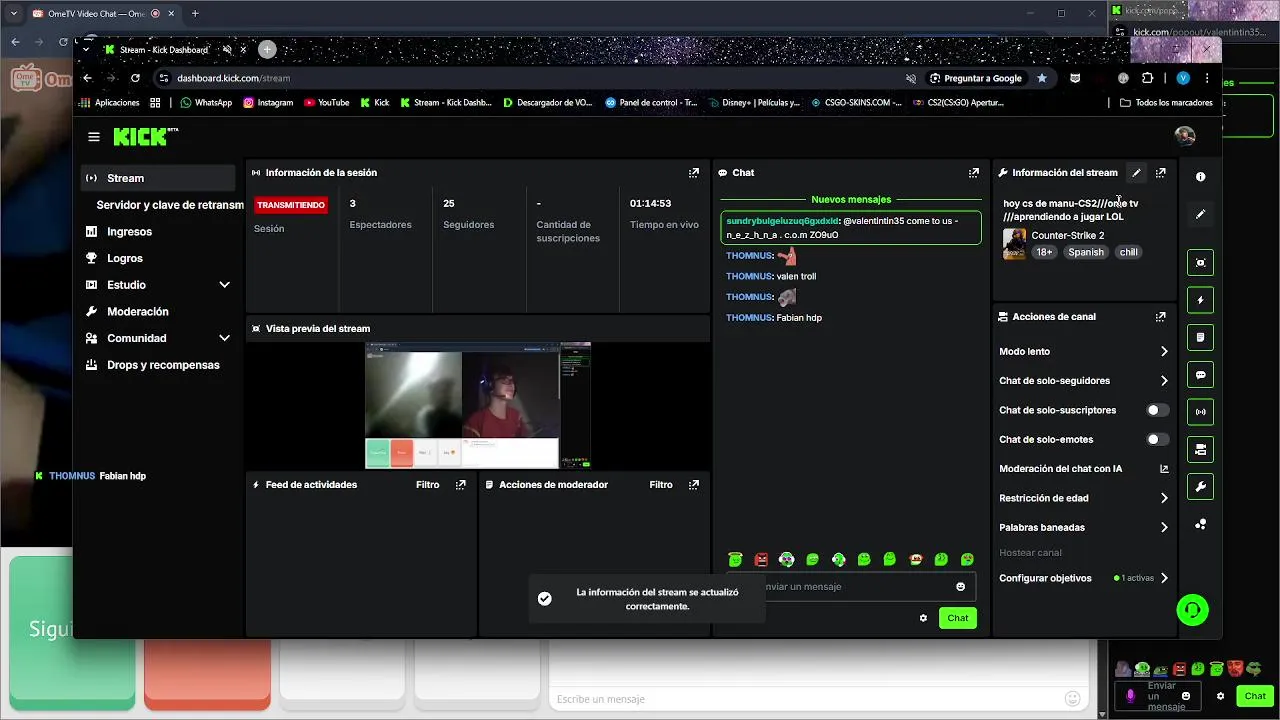Image resolution: width=1280 pixels, height=720 pixels.
Task: Pop out the Información de la sesión panel
Action: [694, 173]
